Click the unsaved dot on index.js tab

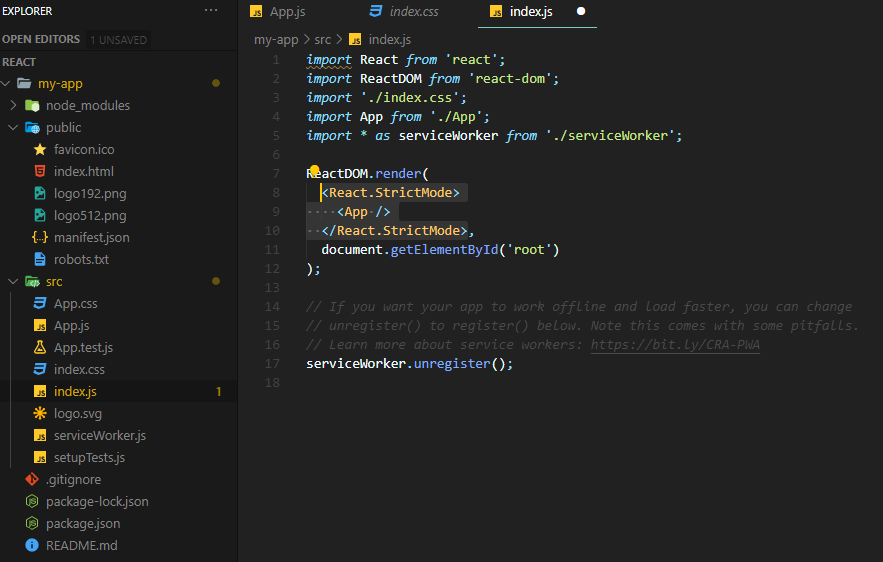coord(581,11)
